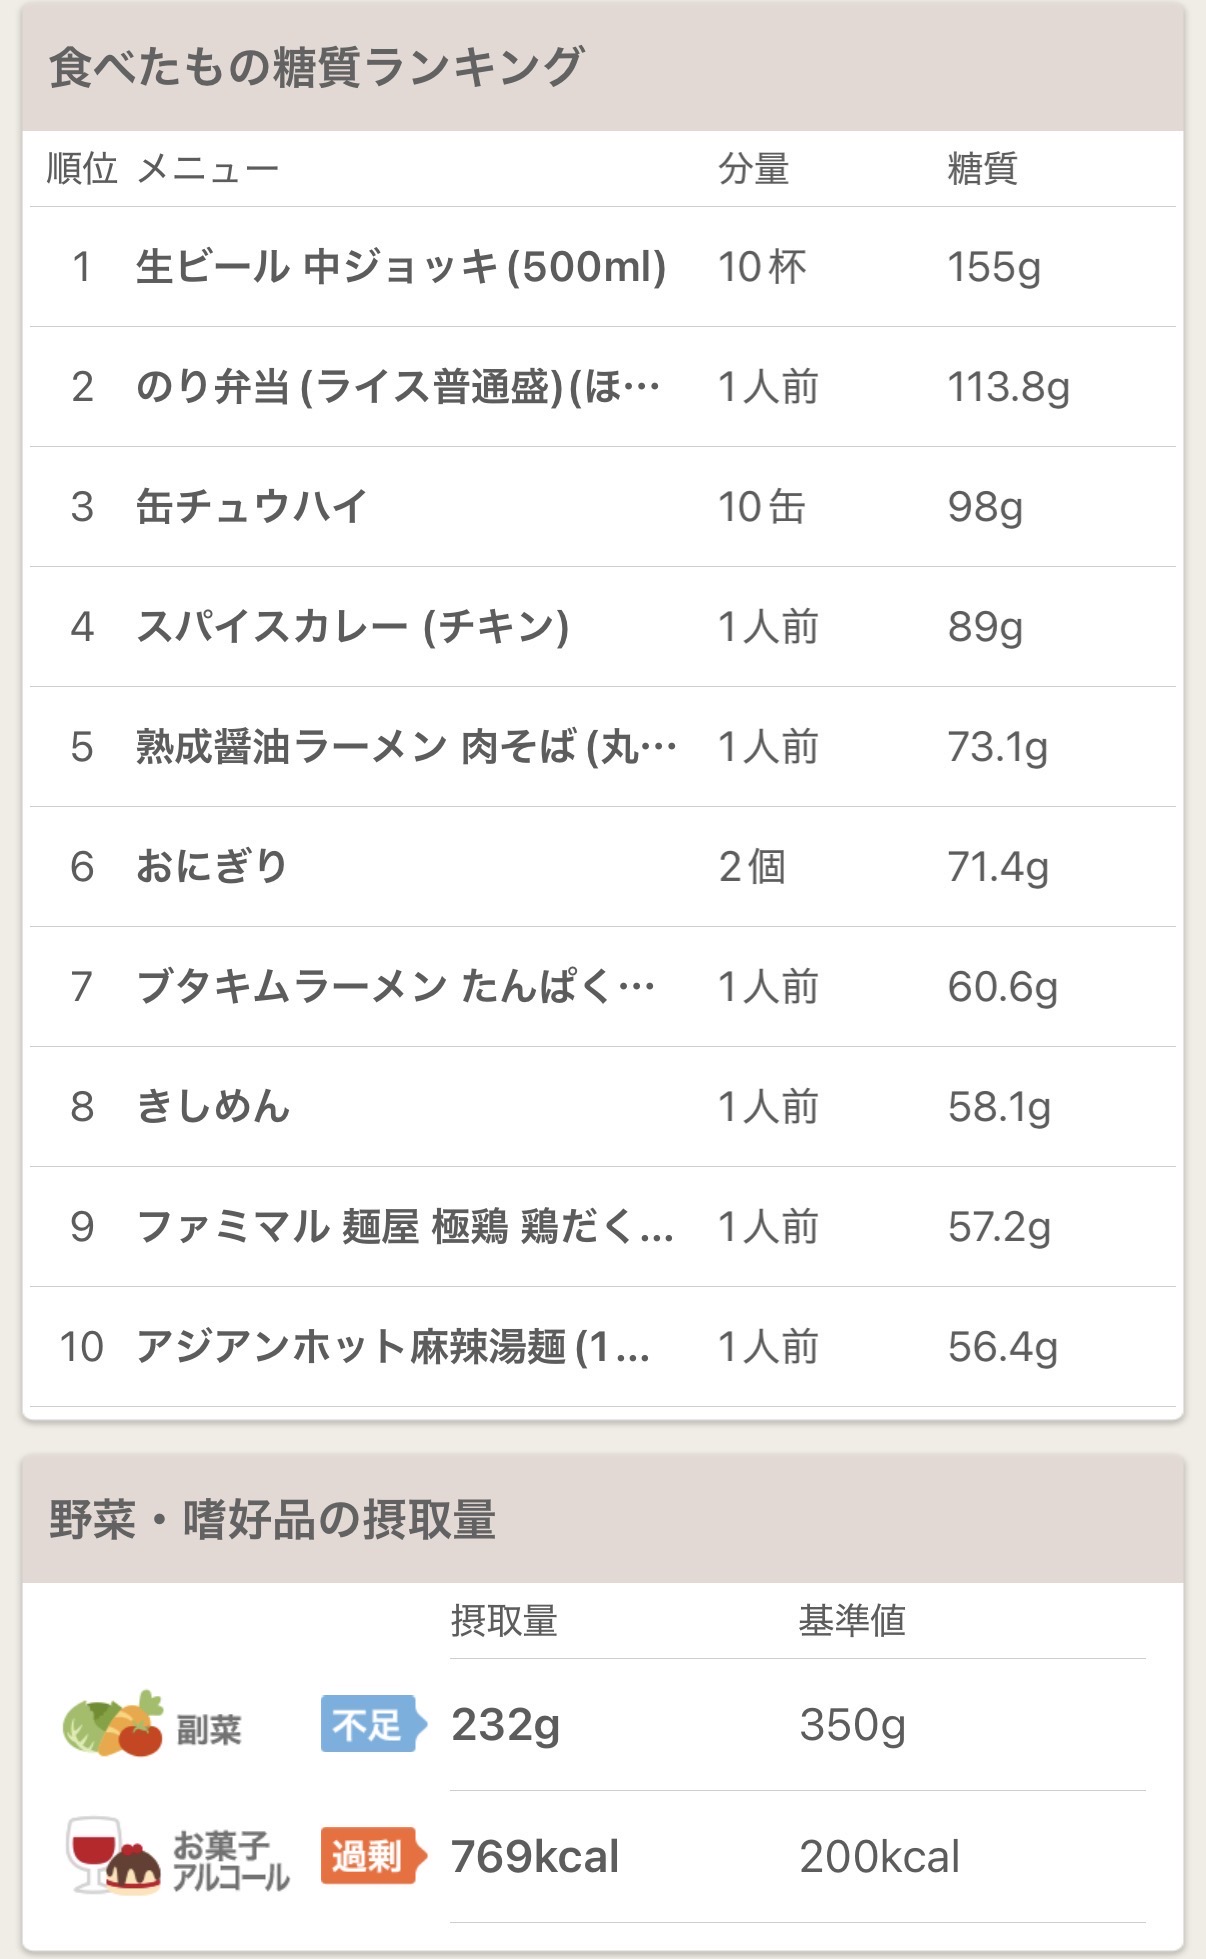
Task: Click the 糖質 column header
Action: (982, 169)
